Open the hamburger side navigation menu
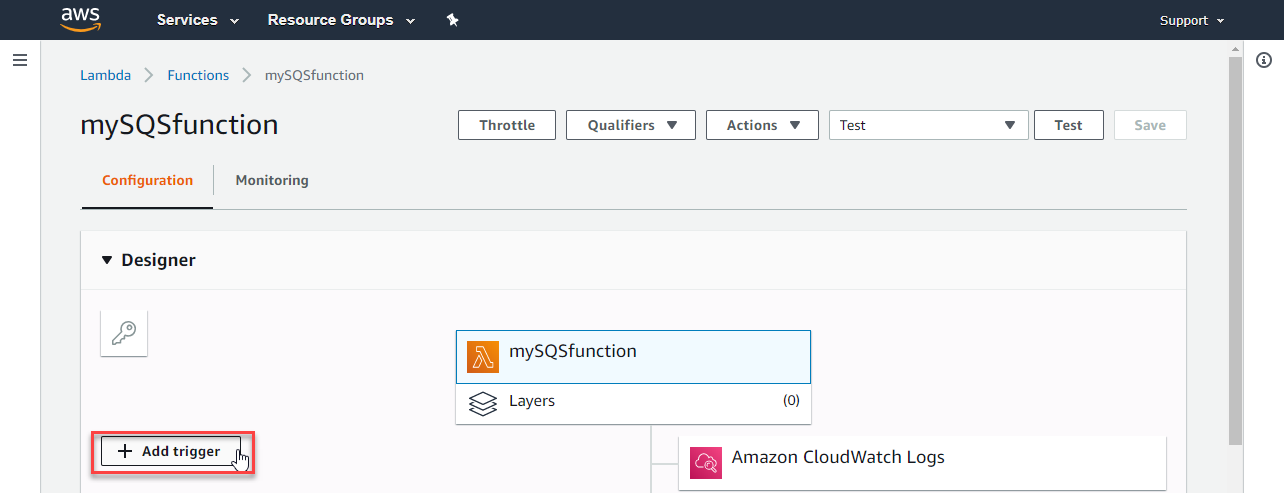The width and height of the screenshot is (1284, 493). (x=19, y=61)
